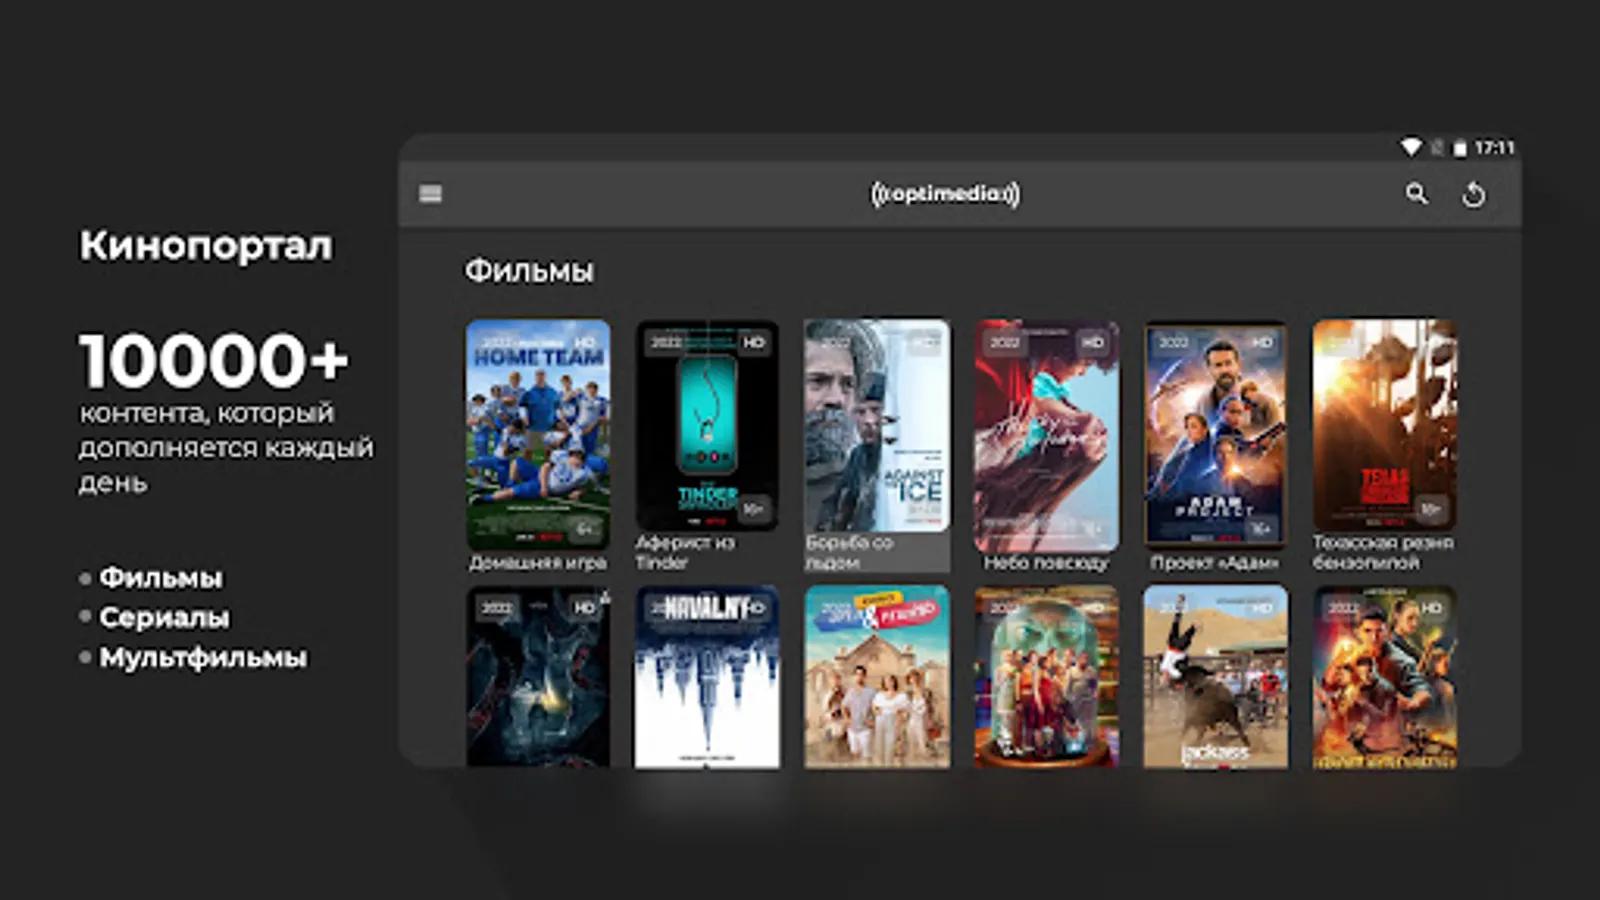Screen dimensions: 1600x900
Task: Open the Jackass movie poster
Action: pos(1216,677)
